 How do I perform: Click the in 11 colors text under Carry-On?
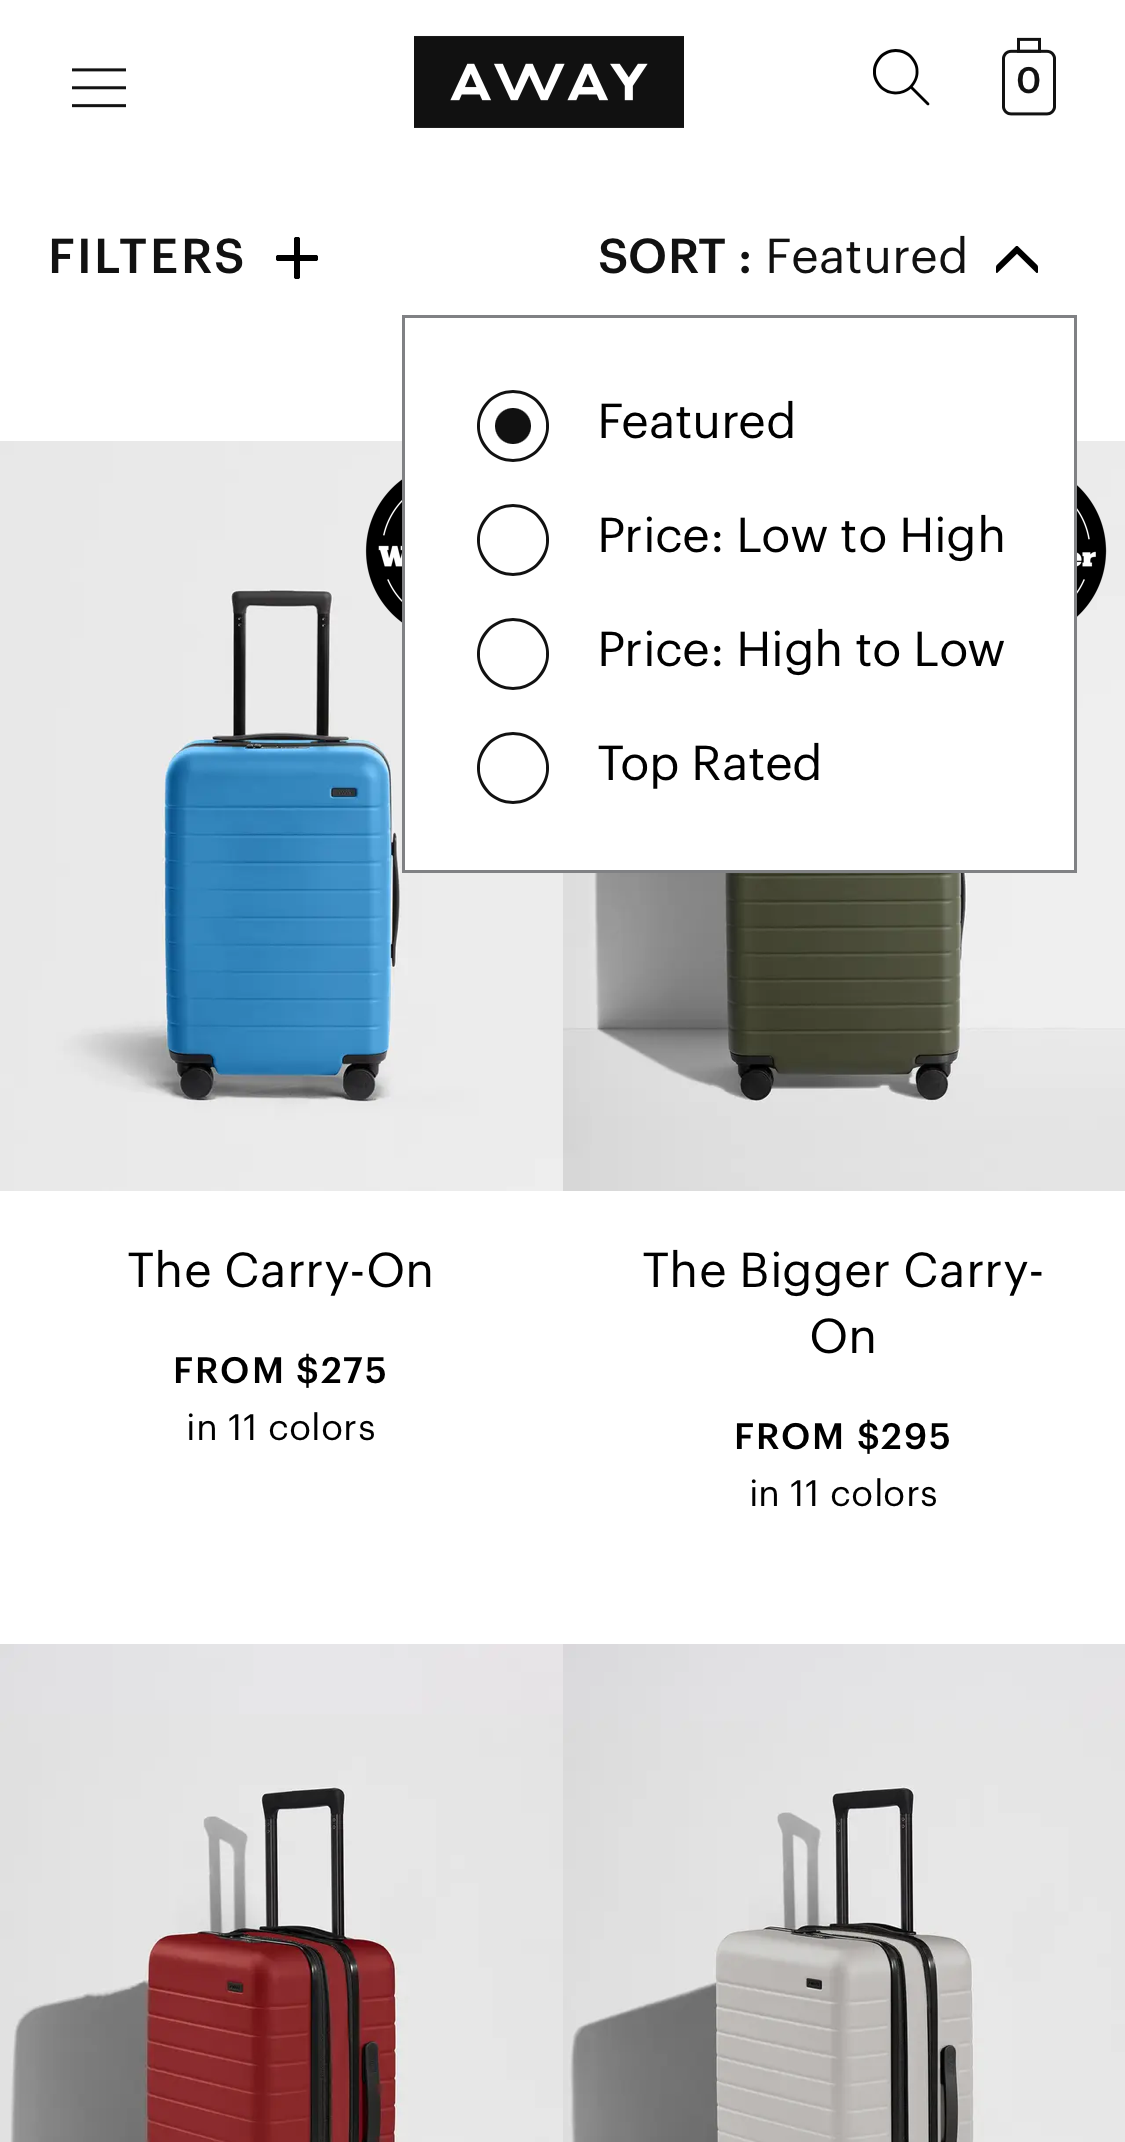pyautogui.click(x=281, y=1428)
